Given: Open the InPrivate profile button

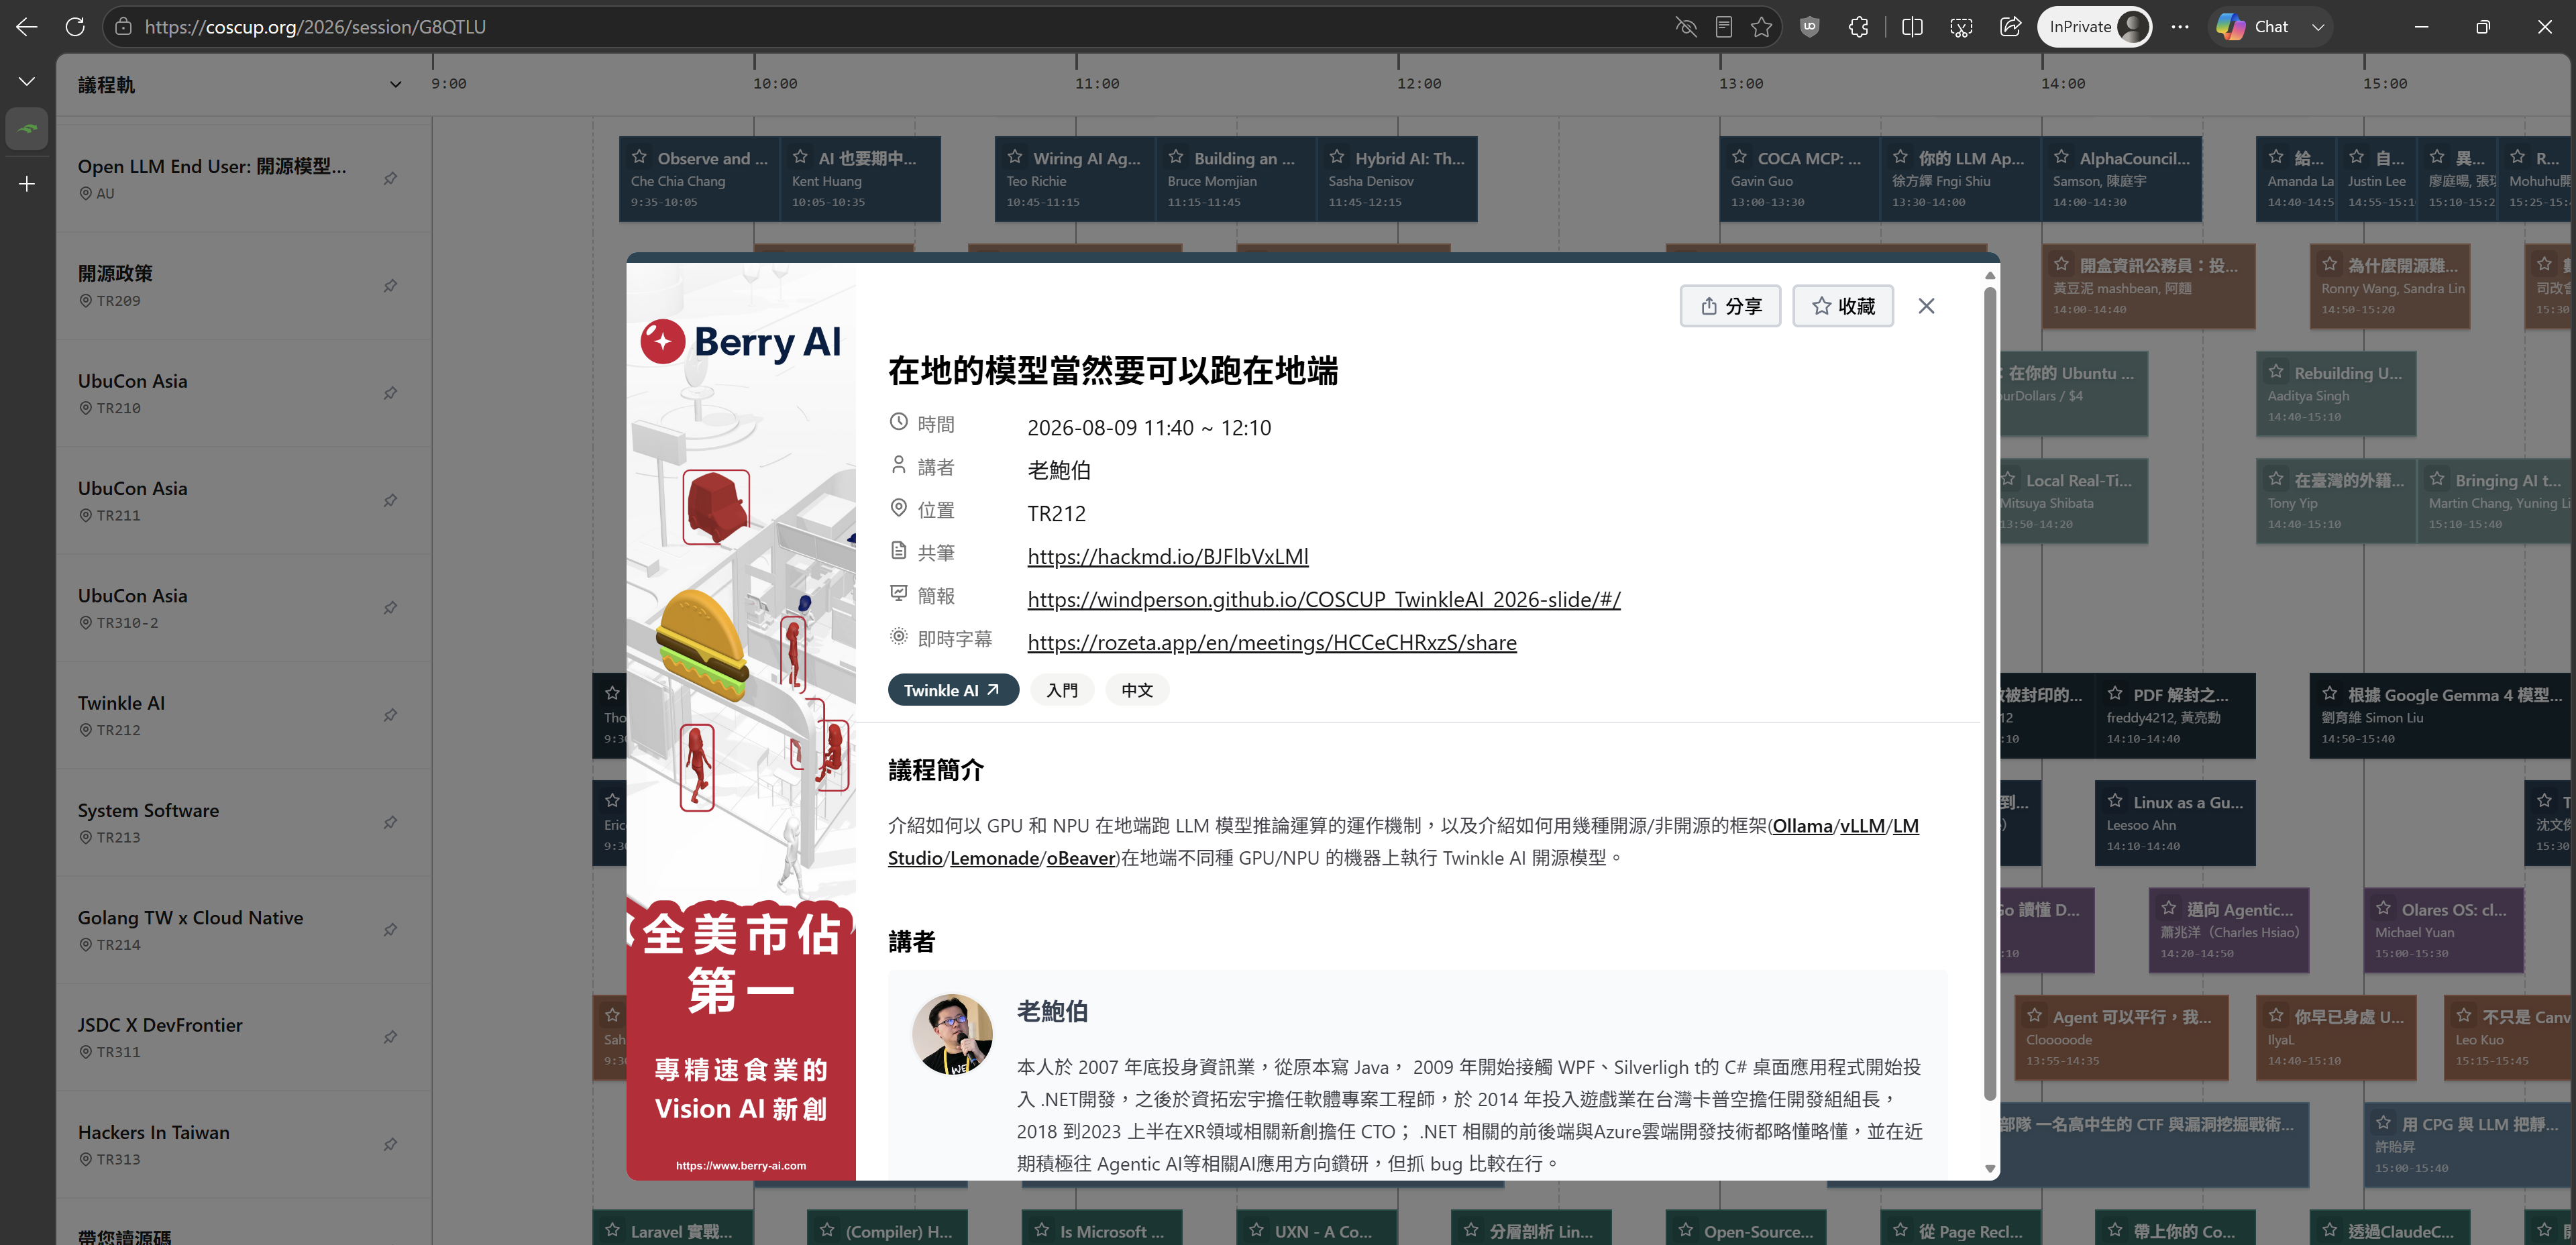Looking at the screenshot, I should coord(2095,27).
